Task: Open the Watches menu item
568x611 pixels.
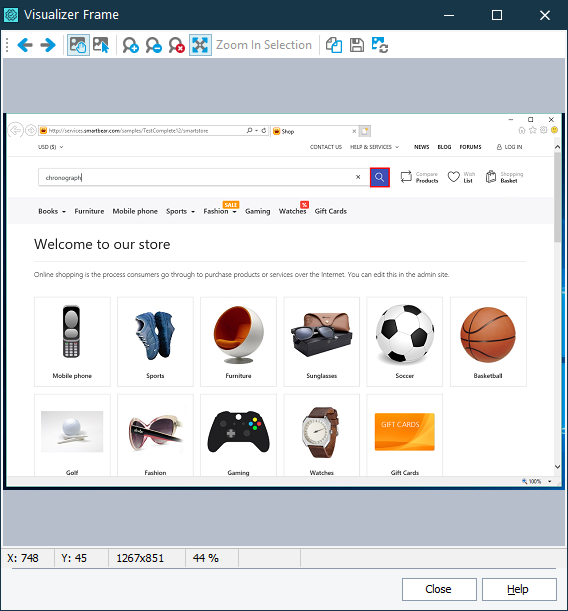Action: [x=292, y=211]
